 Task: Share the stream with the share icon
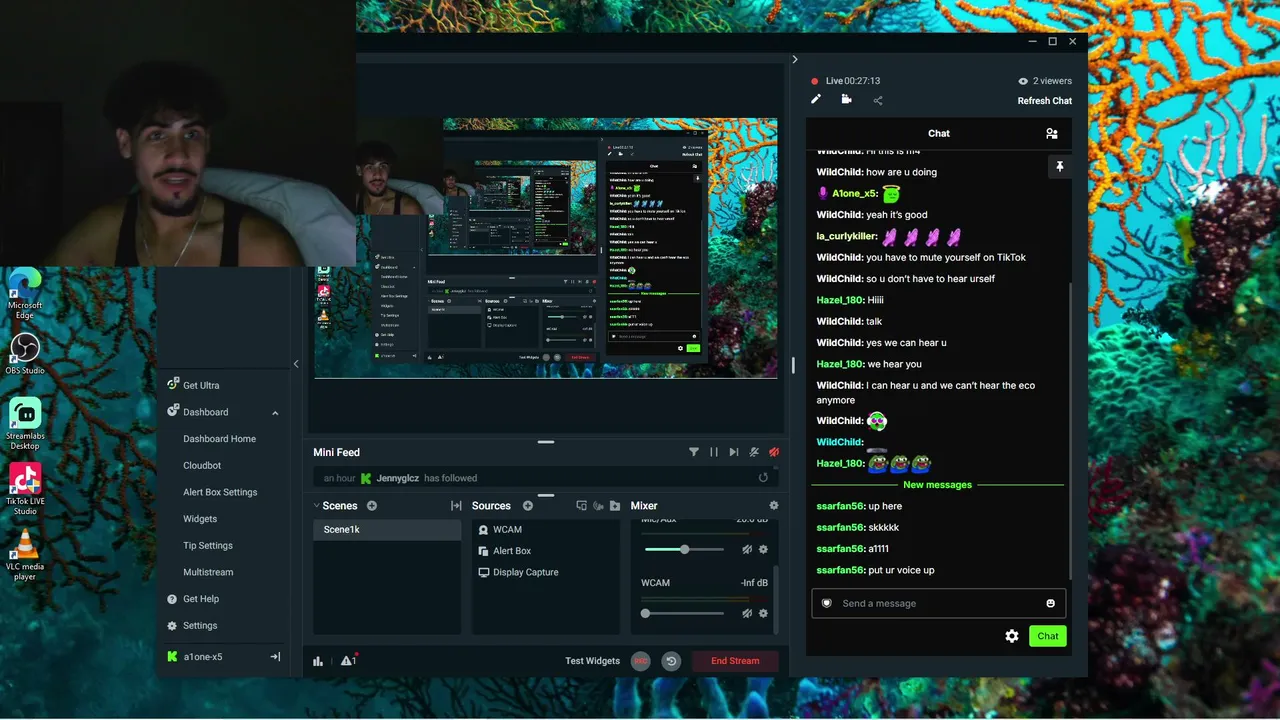pos(878,100)
